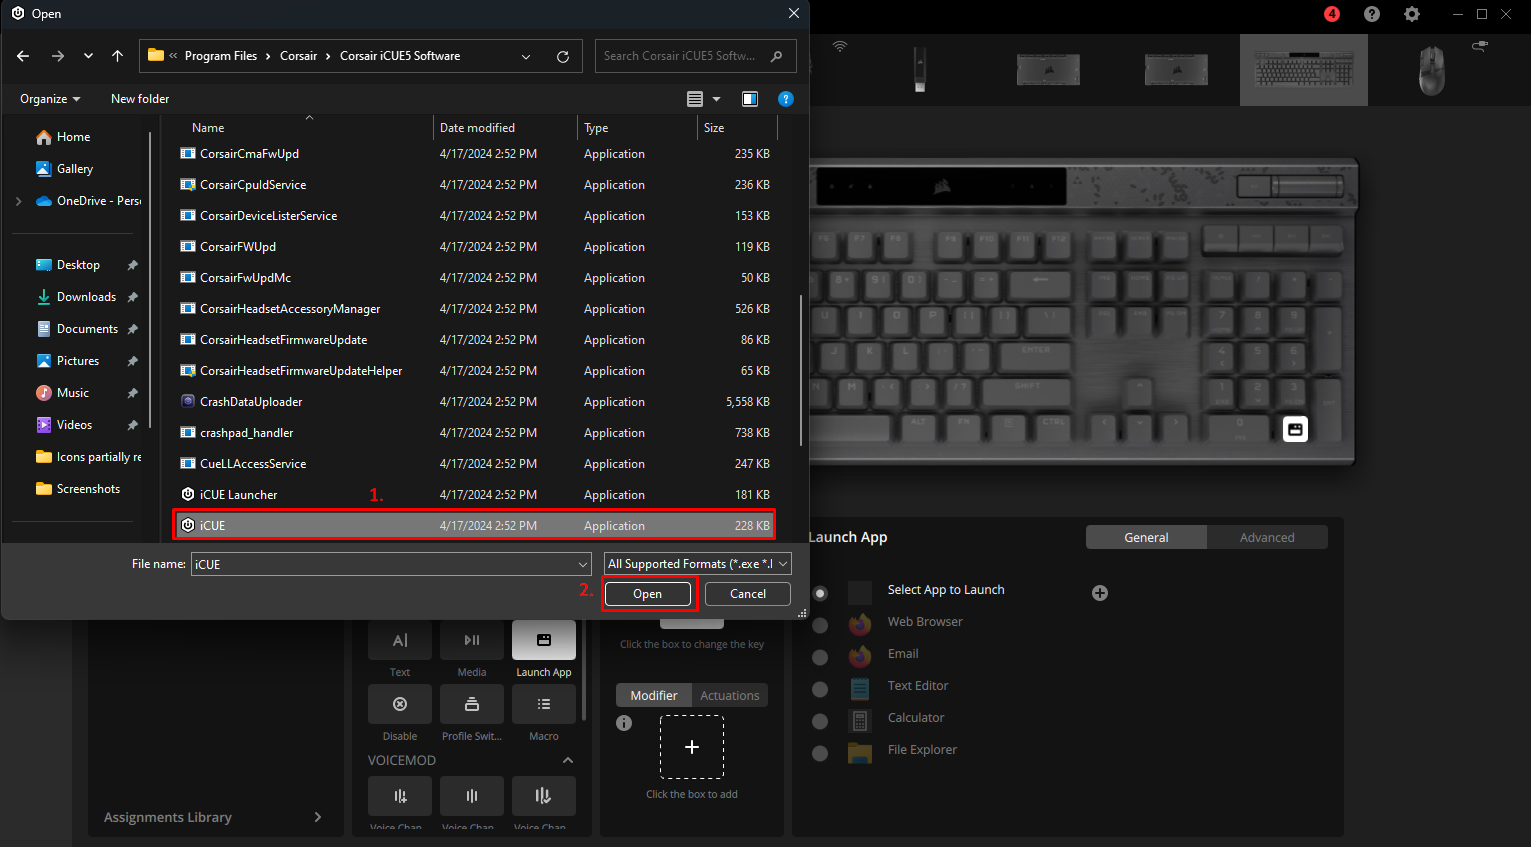Cancel the file selection dialog
The width and height of the screenshot is (1531, 847).
747,593
